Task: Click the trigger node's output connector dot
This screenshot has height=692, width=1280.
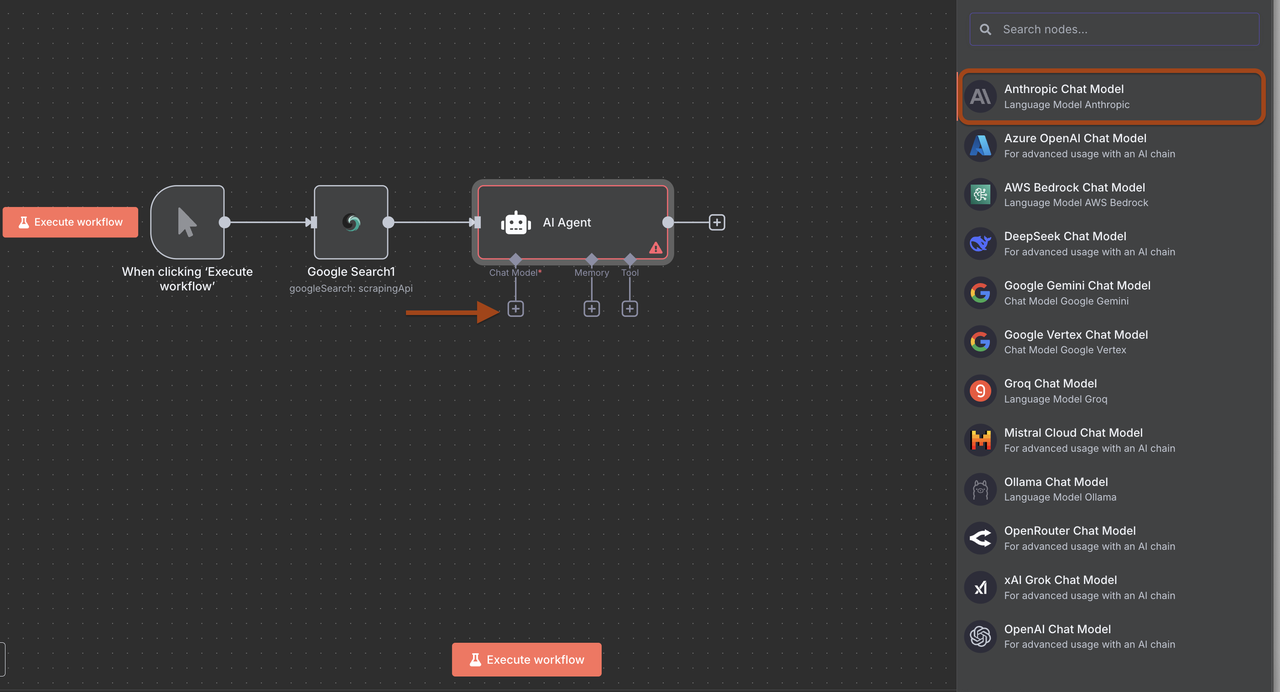Action: pyautogui.click(x=225, y=222)
